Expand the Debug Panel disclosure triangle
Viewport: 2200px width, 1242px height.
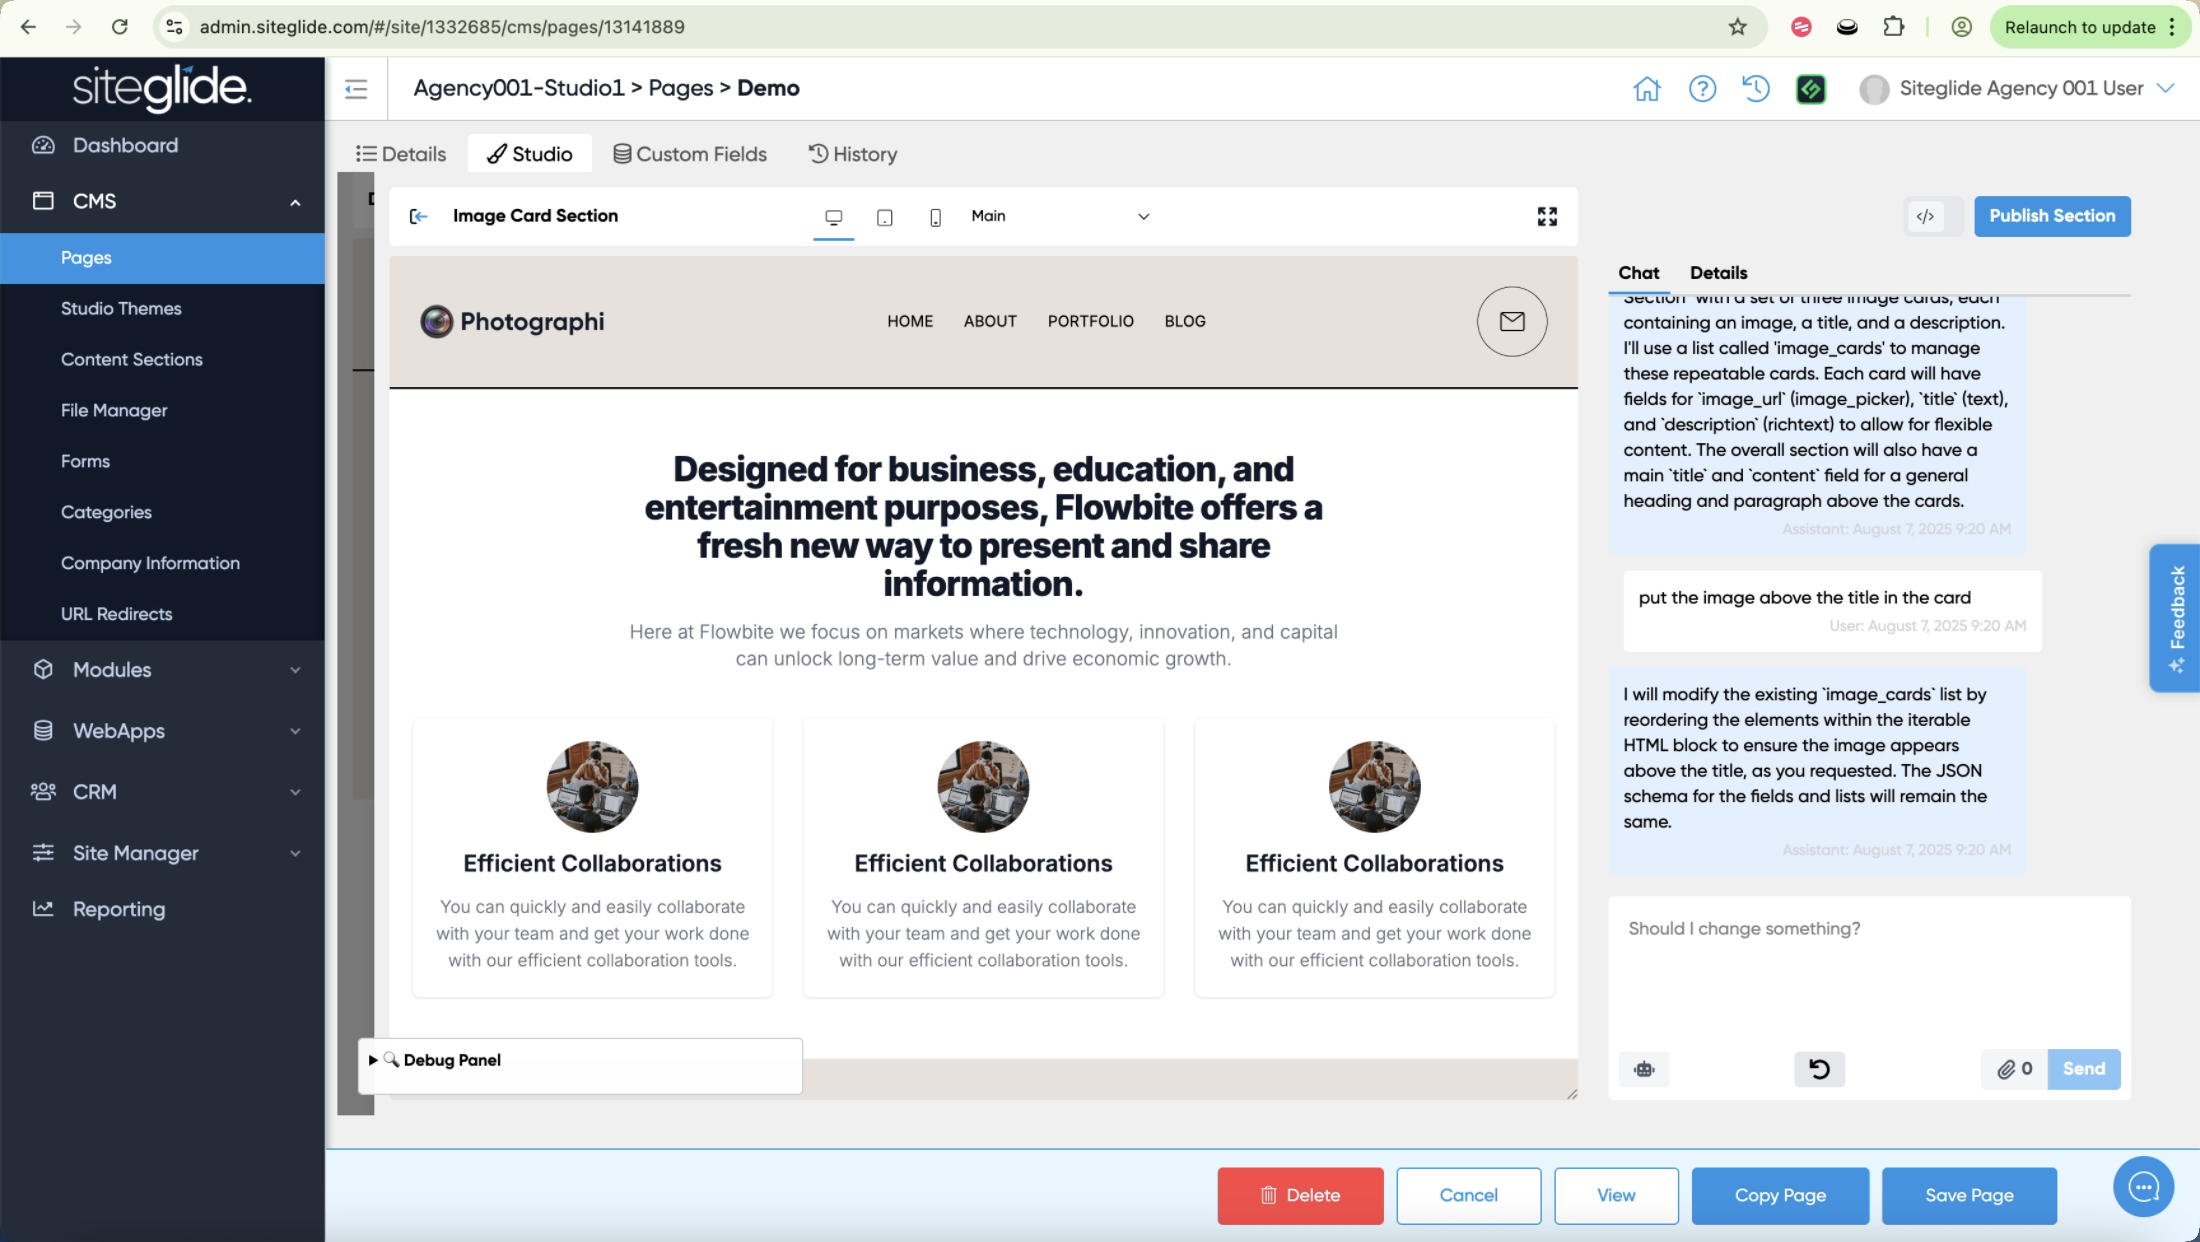pos(373,1060)
